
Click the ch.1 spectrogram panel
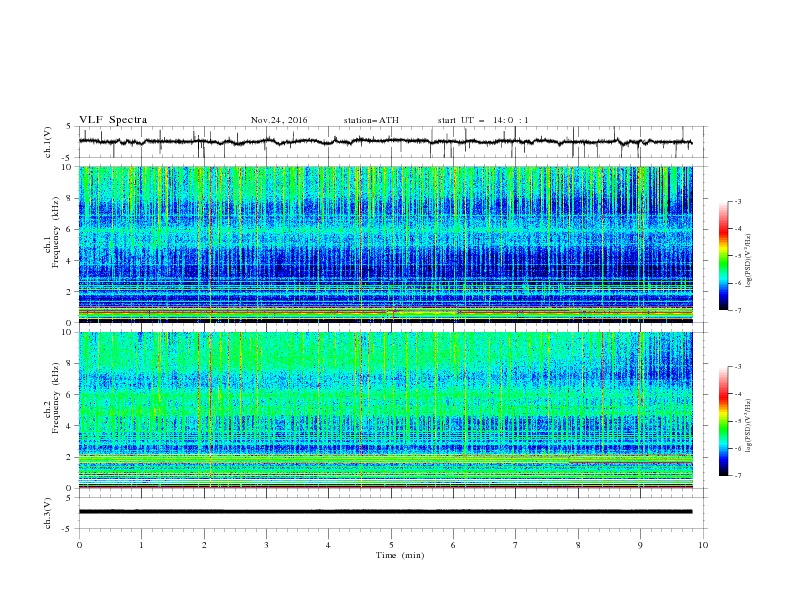[385, 244]
